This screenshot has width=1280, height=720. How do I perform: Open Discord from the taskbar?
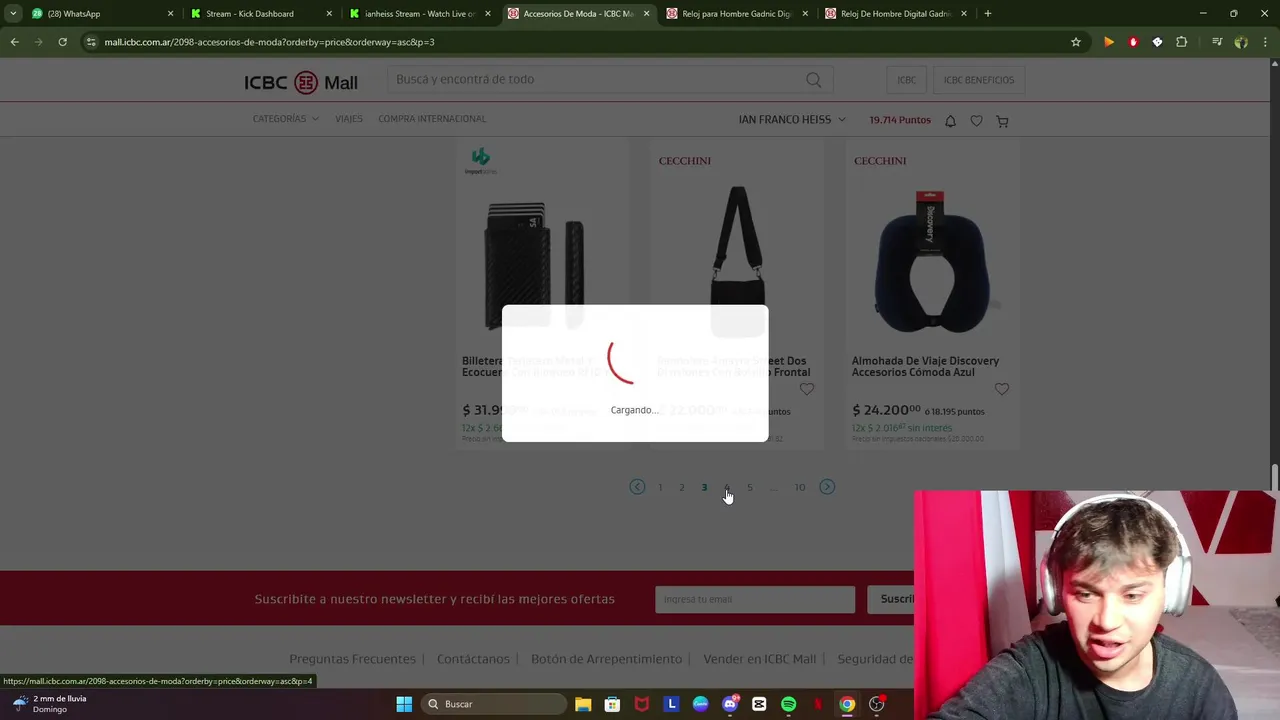[730, 704]
